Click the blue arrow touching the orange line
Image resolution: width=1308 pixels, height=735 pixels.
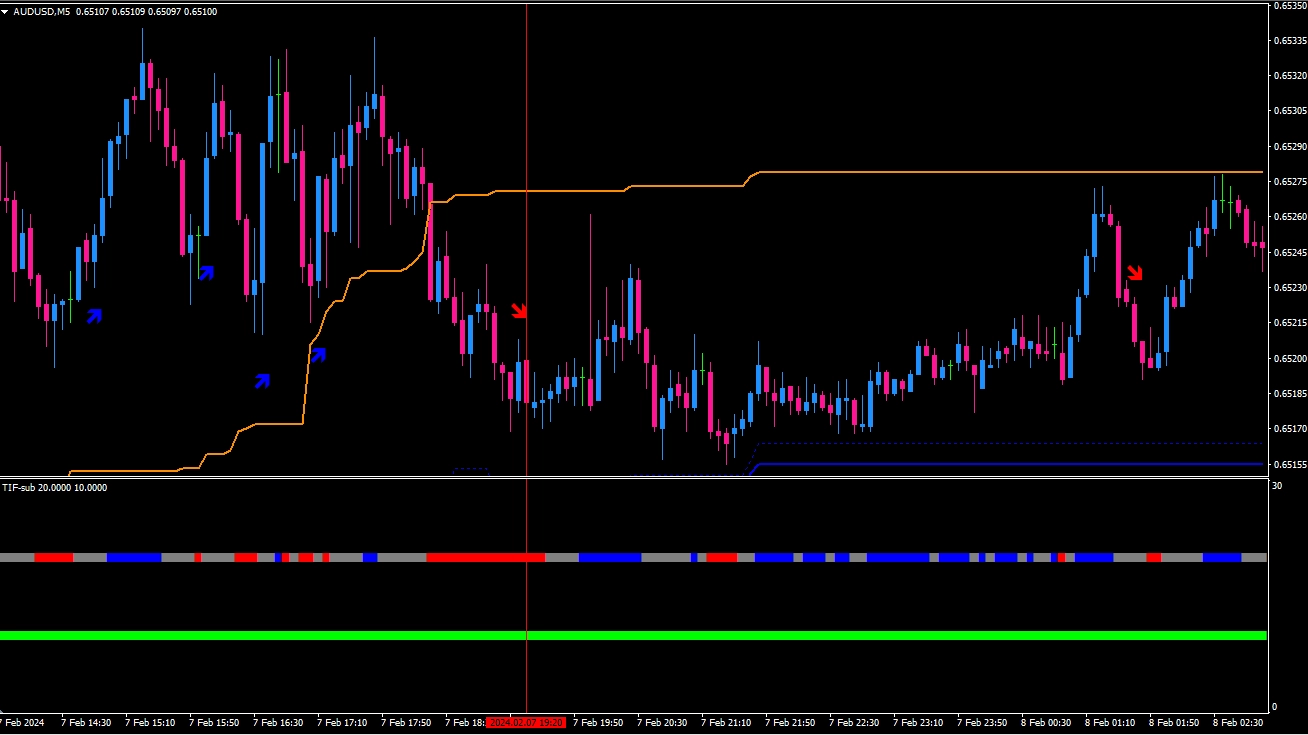(x=318, y=354)
